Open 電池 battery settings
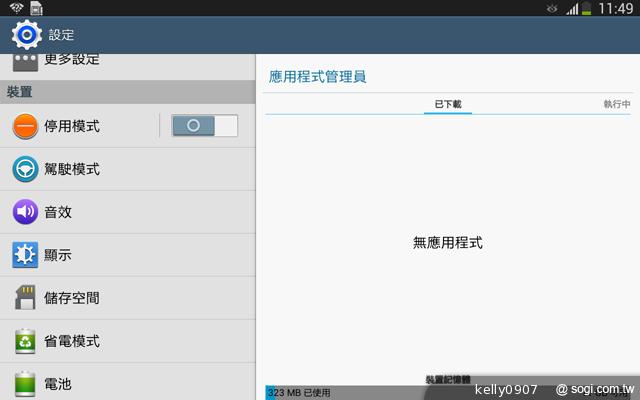Image resolution: width=640 pixels, height=400 pixels. 128,382
